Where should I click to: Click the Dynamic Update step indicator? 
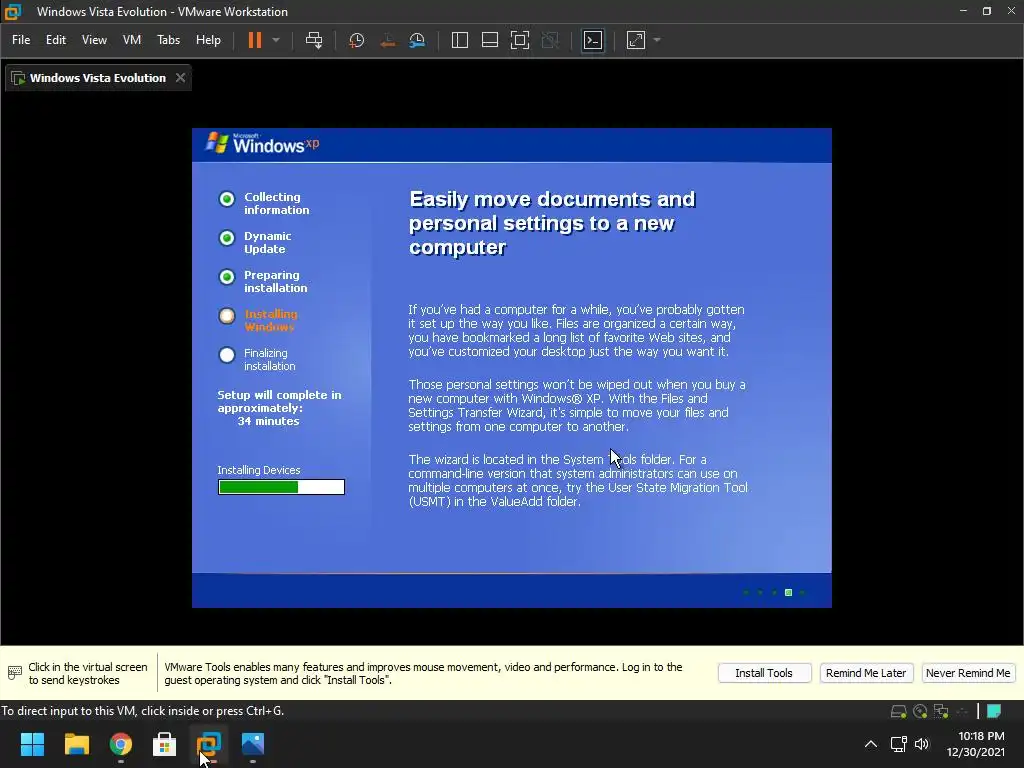[x=227, y=238]
